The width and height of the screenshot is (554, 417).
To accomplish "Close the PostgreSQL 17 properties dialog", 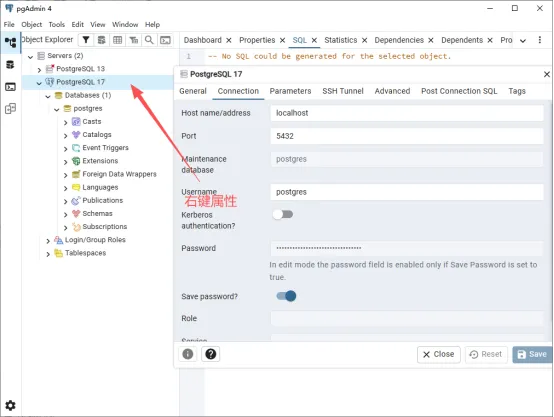I will pyautogui.click(x=547, y=74).
